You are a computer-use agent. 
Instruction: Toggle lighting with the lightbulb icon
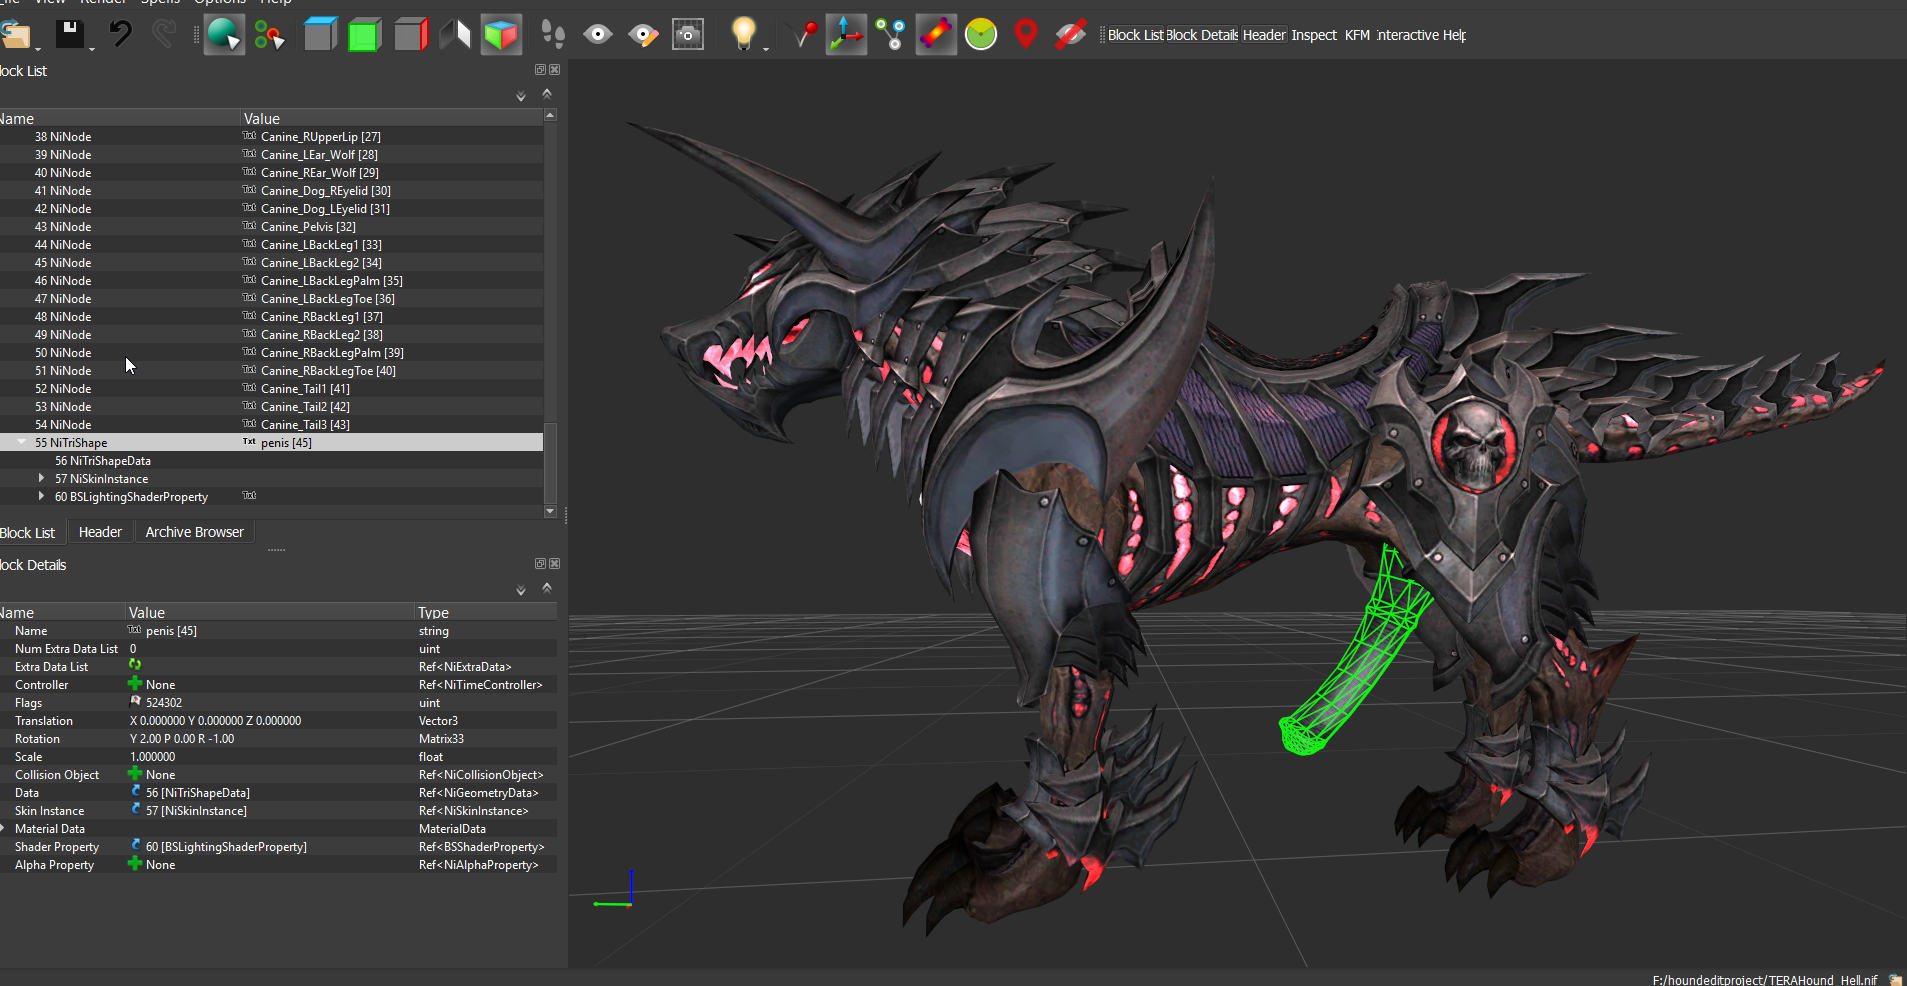coord(743,34)
